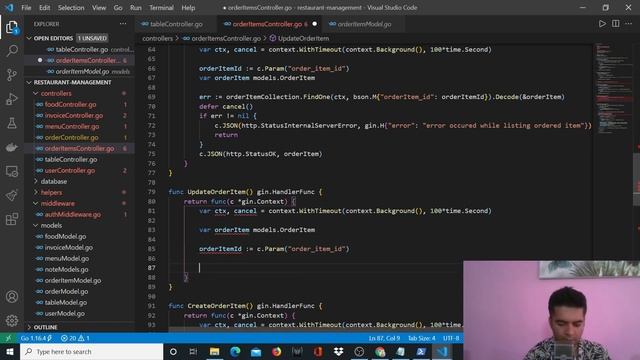Viewport: 640px width, 360px height.
Task: Open userController.go in explorer
Action: click(x=70, y=170)
